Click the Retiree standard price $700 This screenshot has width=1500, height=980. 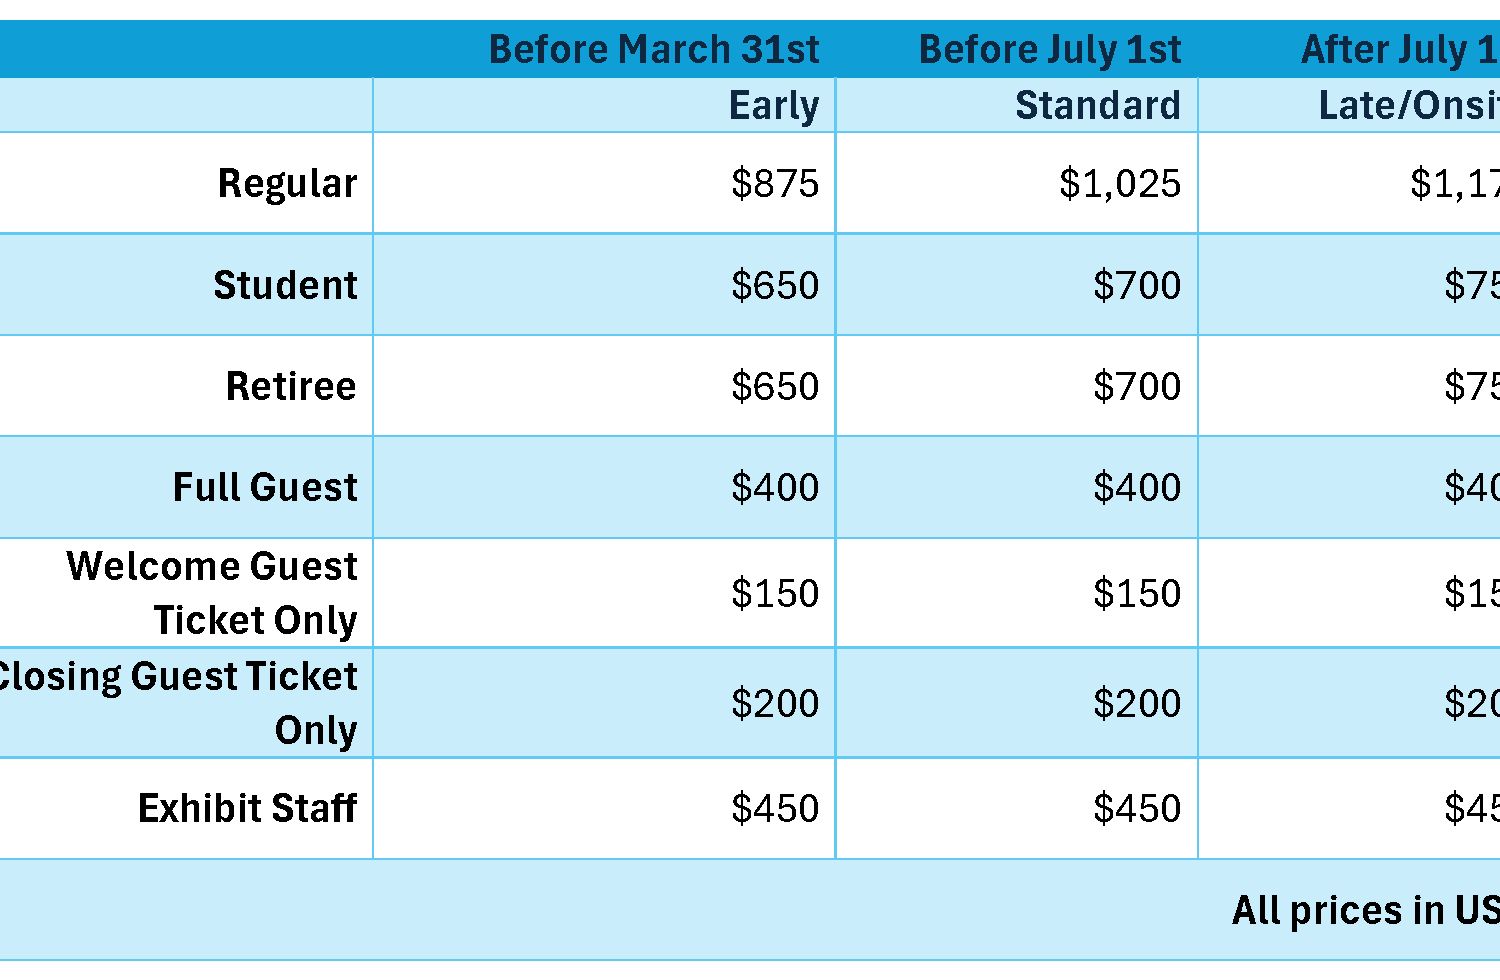click(x=1136, y=386)
